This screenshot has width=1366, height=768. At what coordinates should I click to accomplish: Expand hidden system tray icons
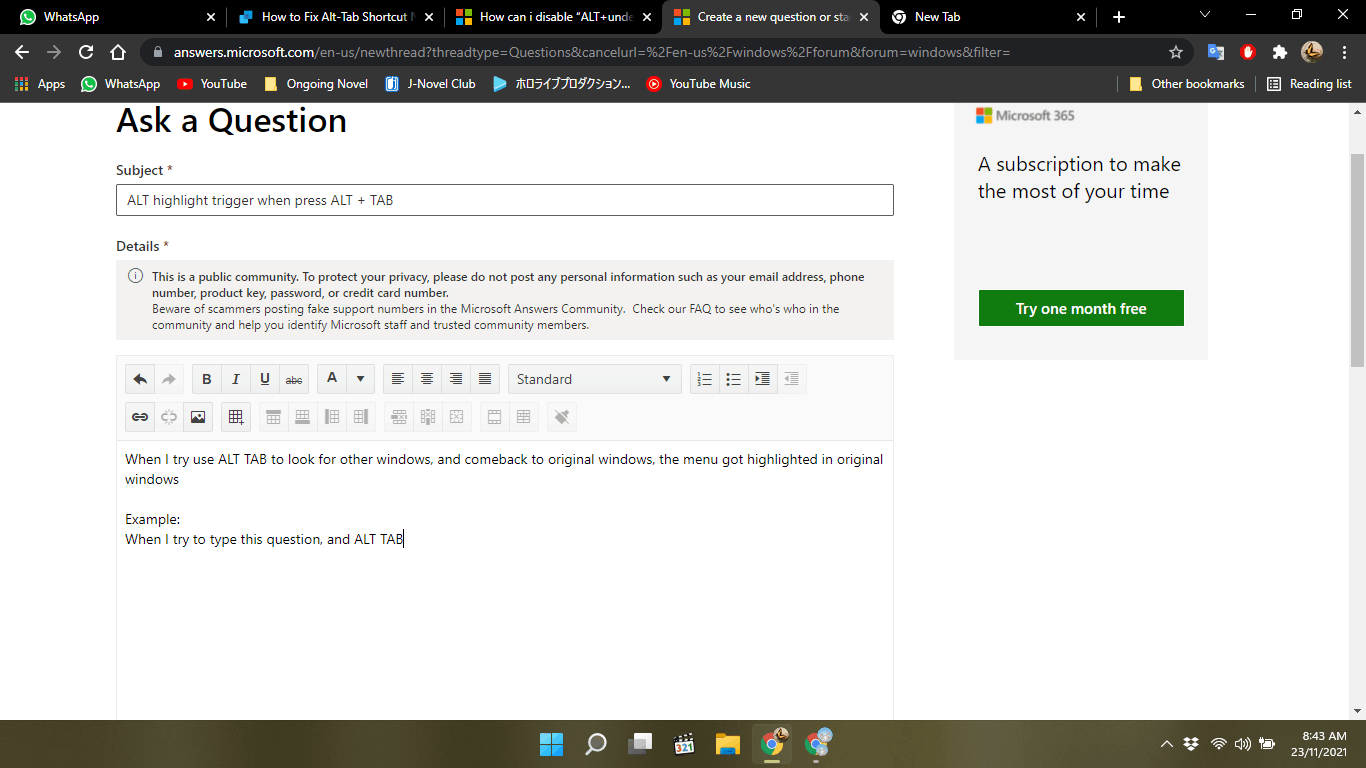click(x=1166, y=743)
